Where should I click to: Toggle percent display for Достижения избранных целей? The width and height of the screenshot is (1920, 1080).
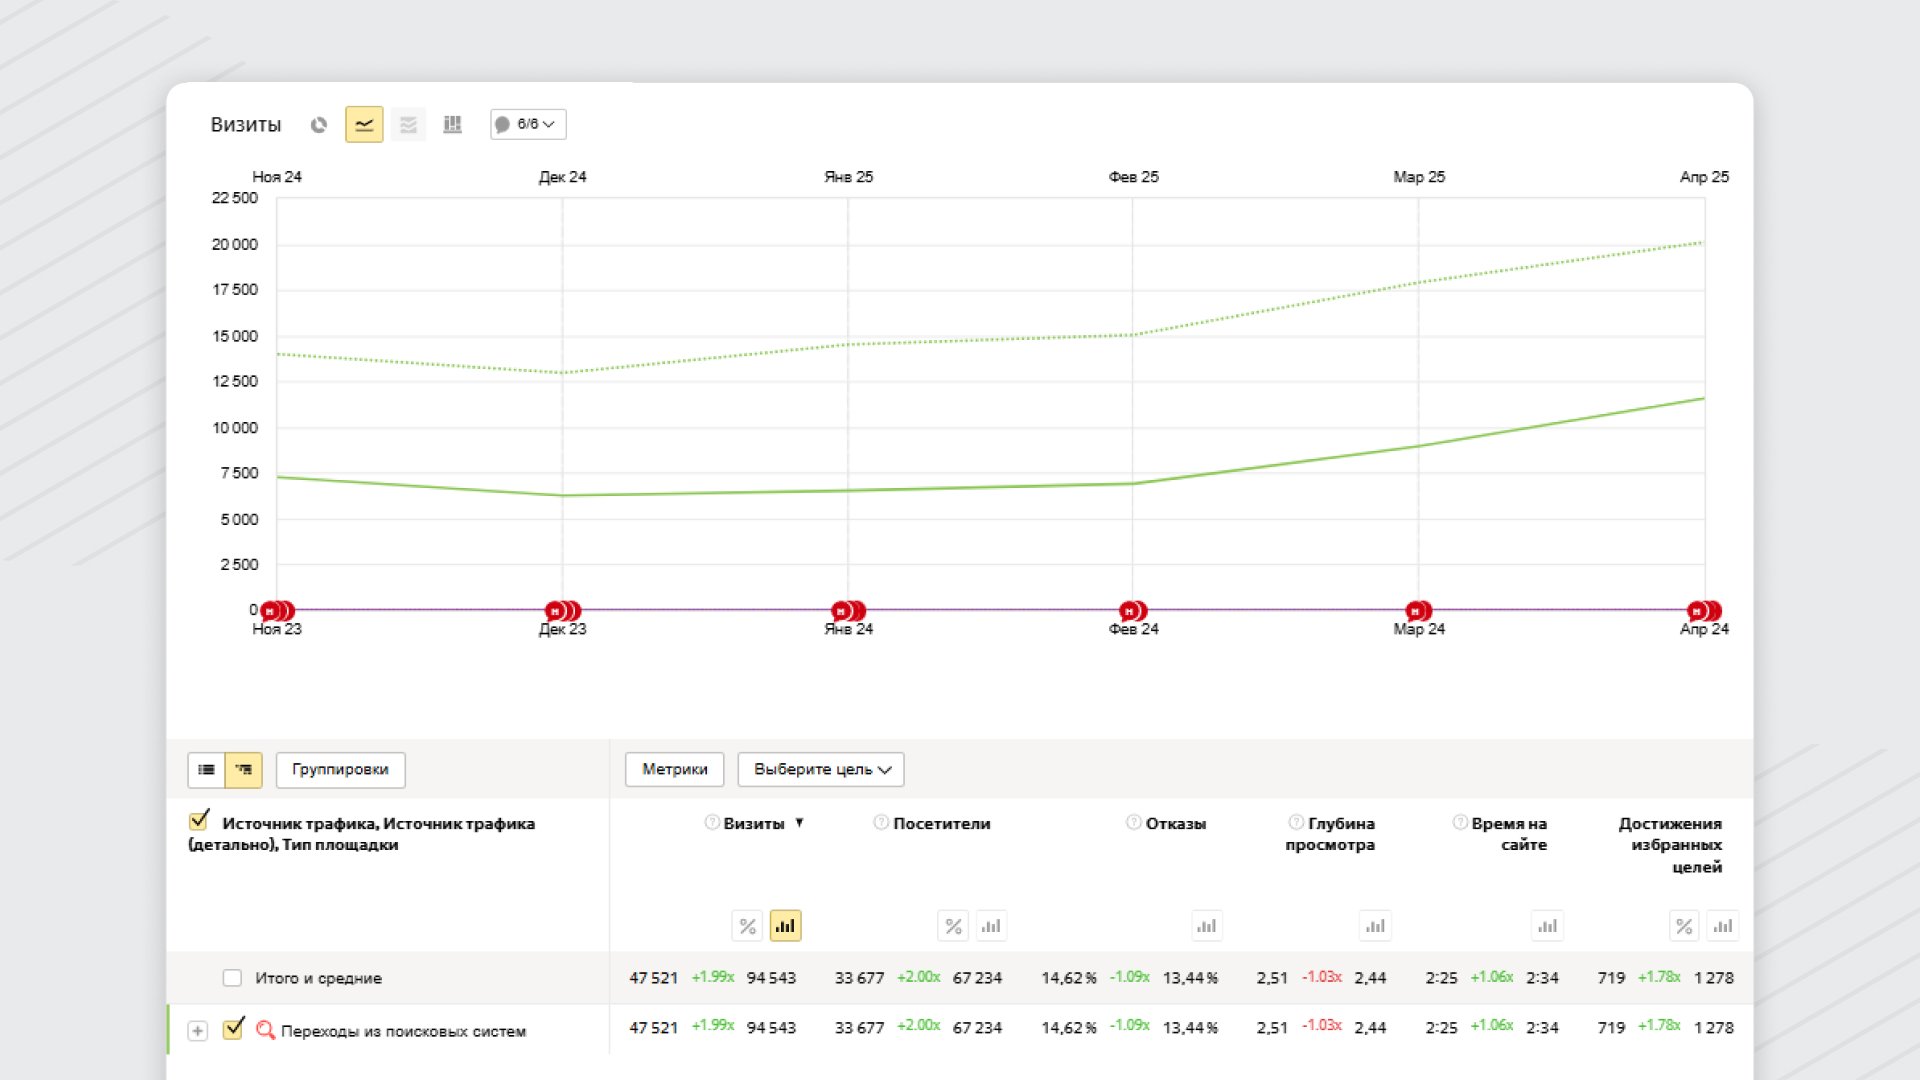coord(1684,926)
